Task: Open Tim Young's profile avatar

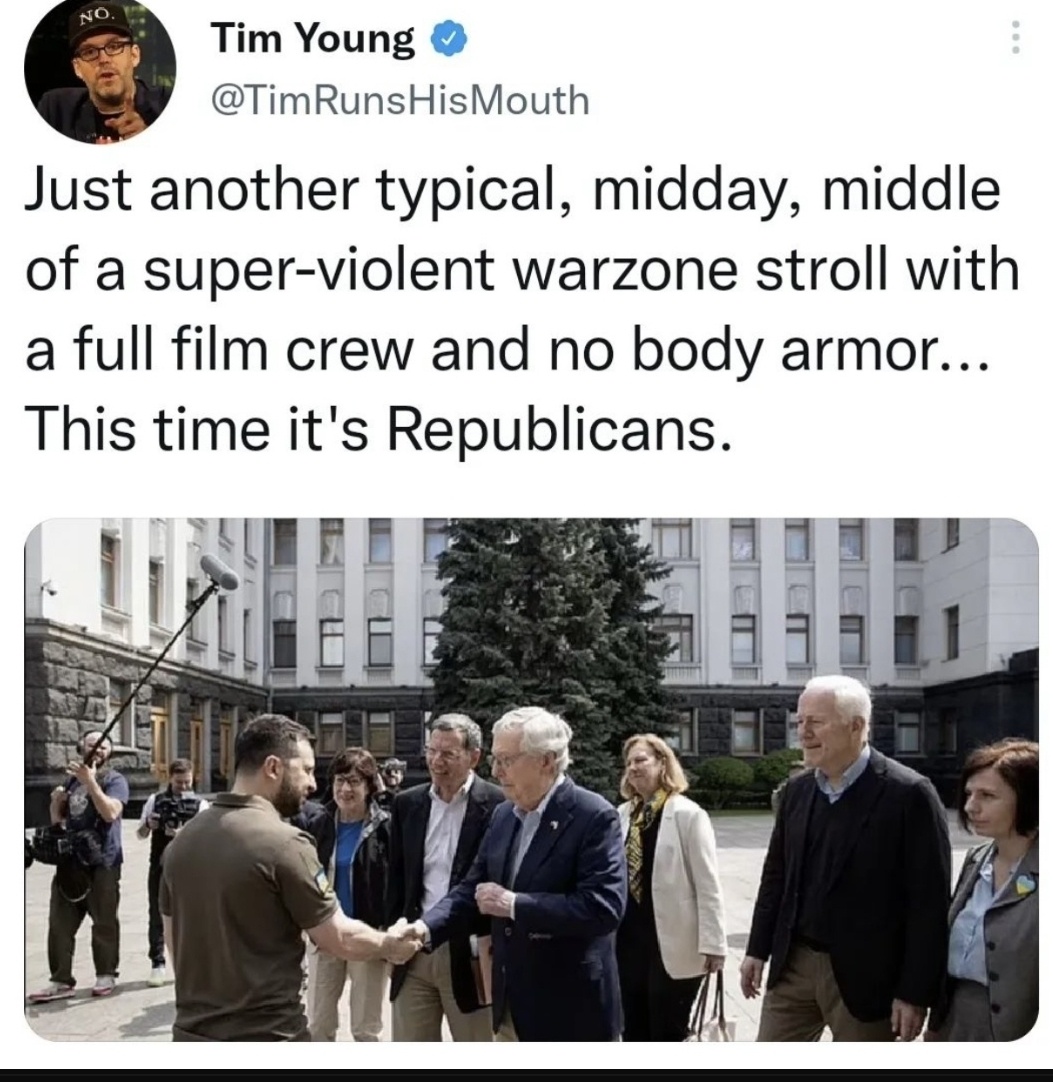Action: (100, 69)
